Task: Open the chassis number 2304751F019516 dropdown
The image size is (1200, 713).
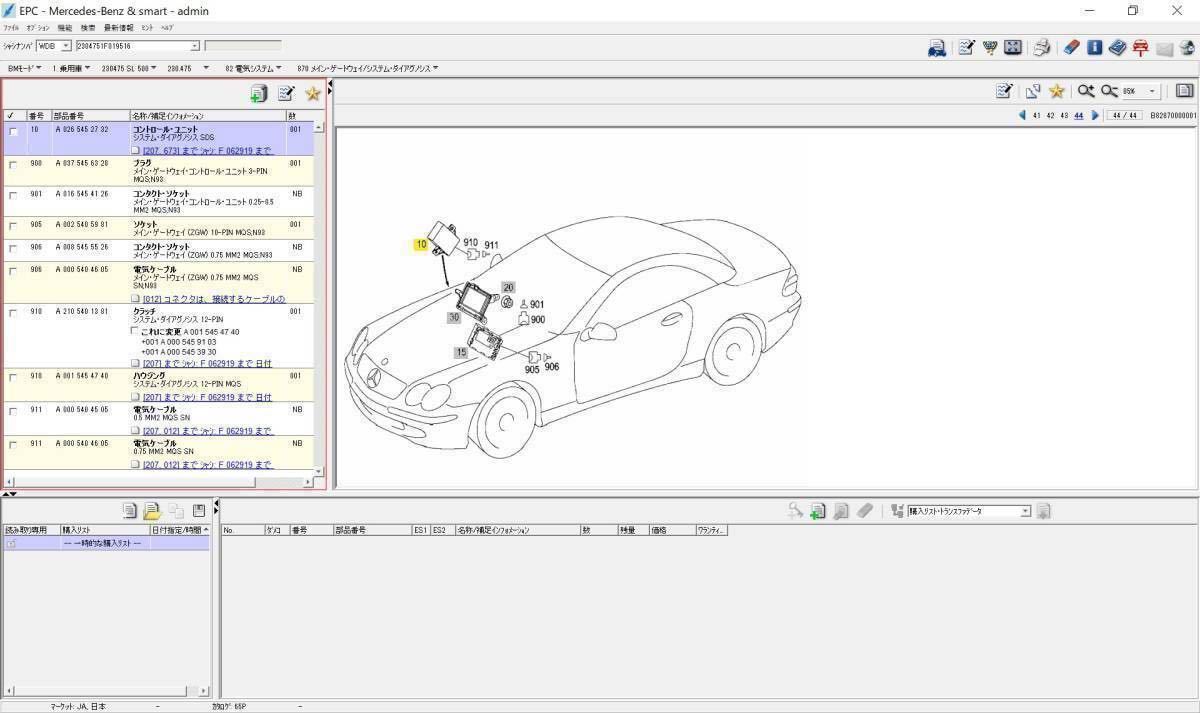Action: click(x=195, y=46)
